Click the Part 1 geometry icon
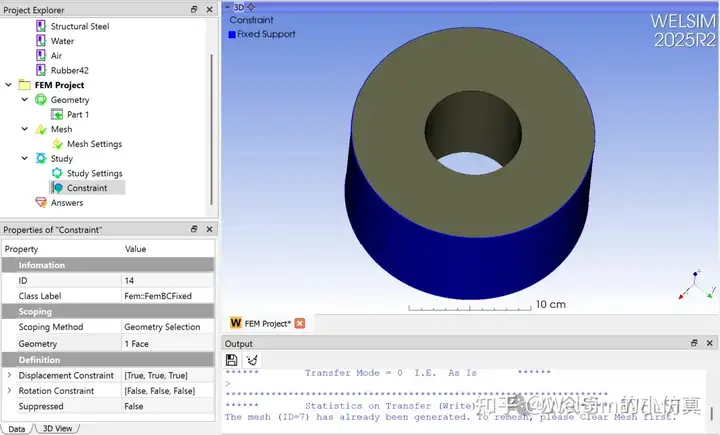720x435 pixels. coord(57,114)
